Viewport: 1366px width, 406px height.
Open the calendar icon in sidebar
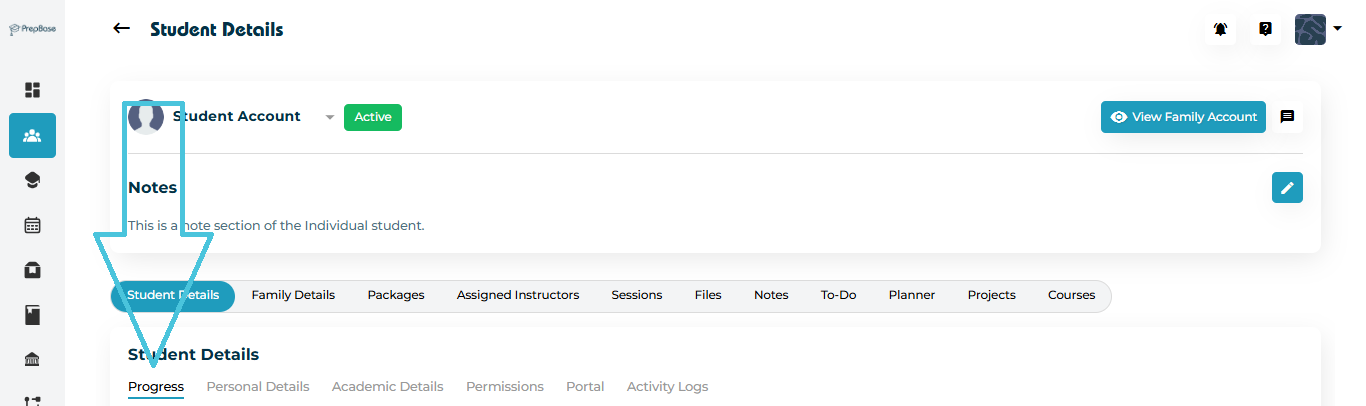(x=32, y=225)
